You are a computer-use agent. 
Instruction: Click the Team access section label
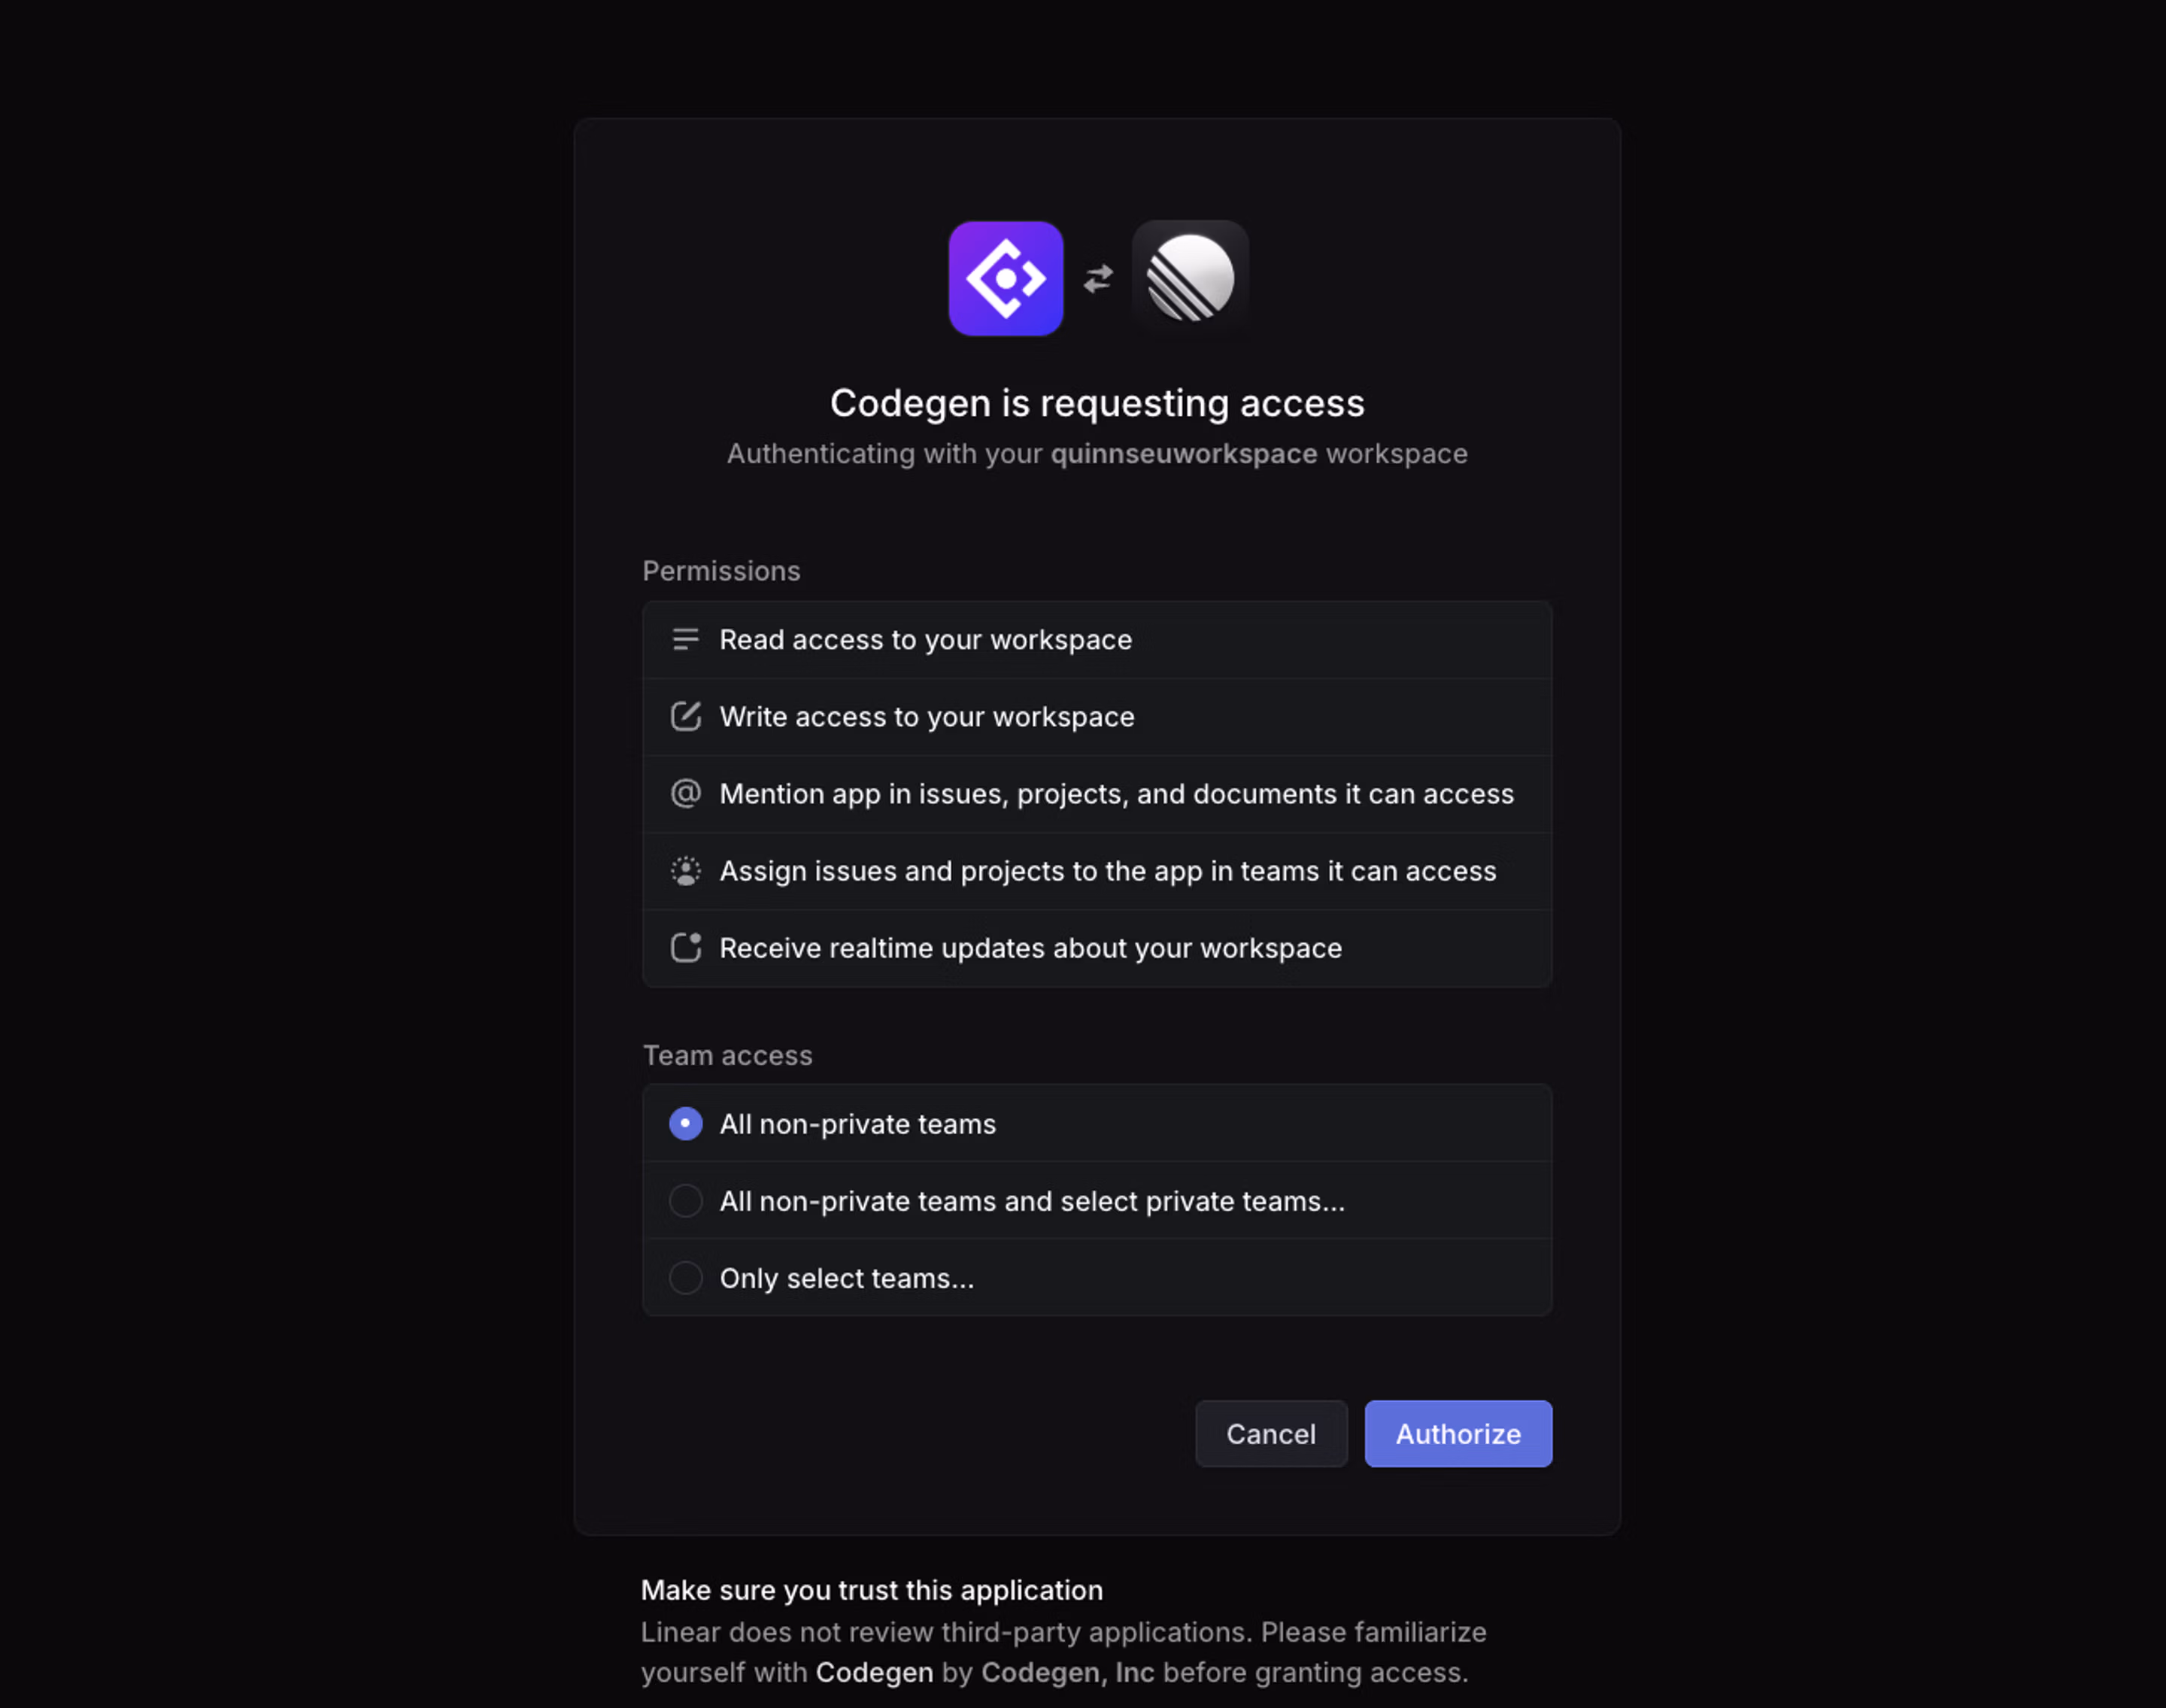pos(727,1055)
